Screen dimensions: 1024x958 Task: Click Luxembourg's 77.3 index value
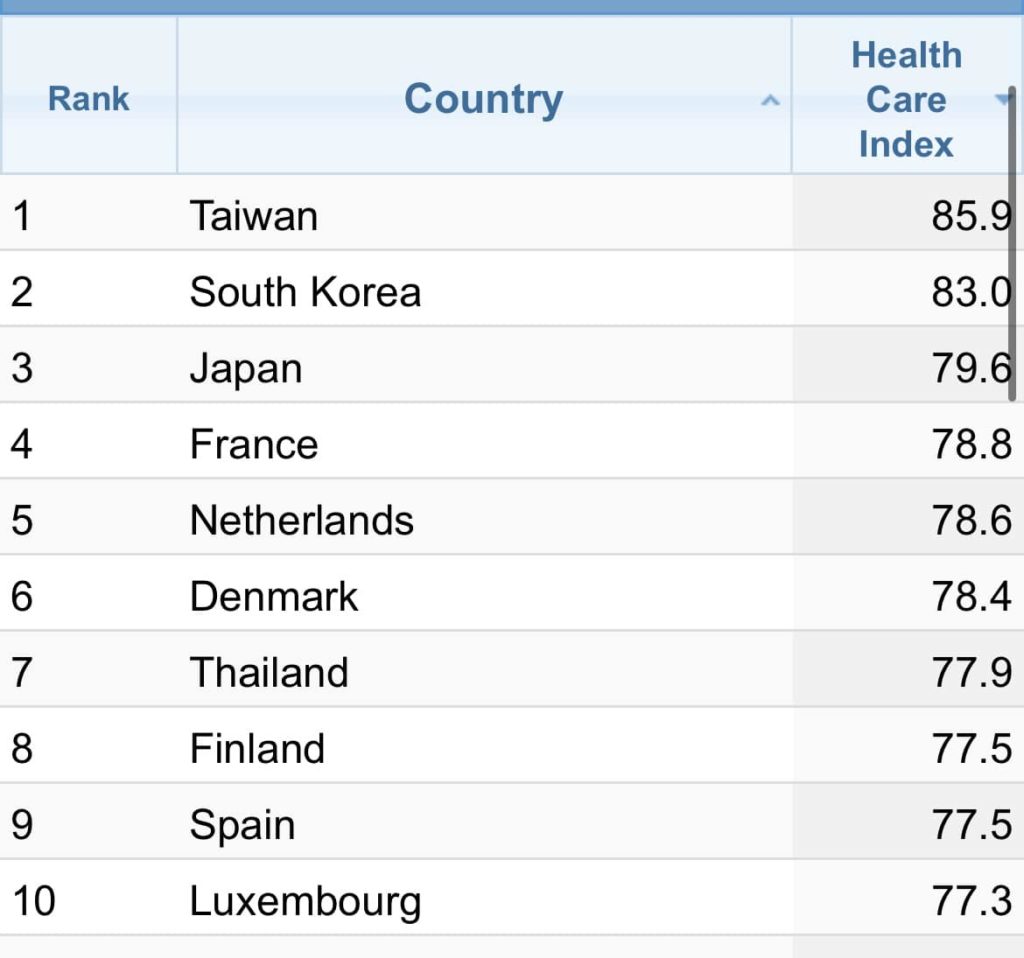click(971, 901)
